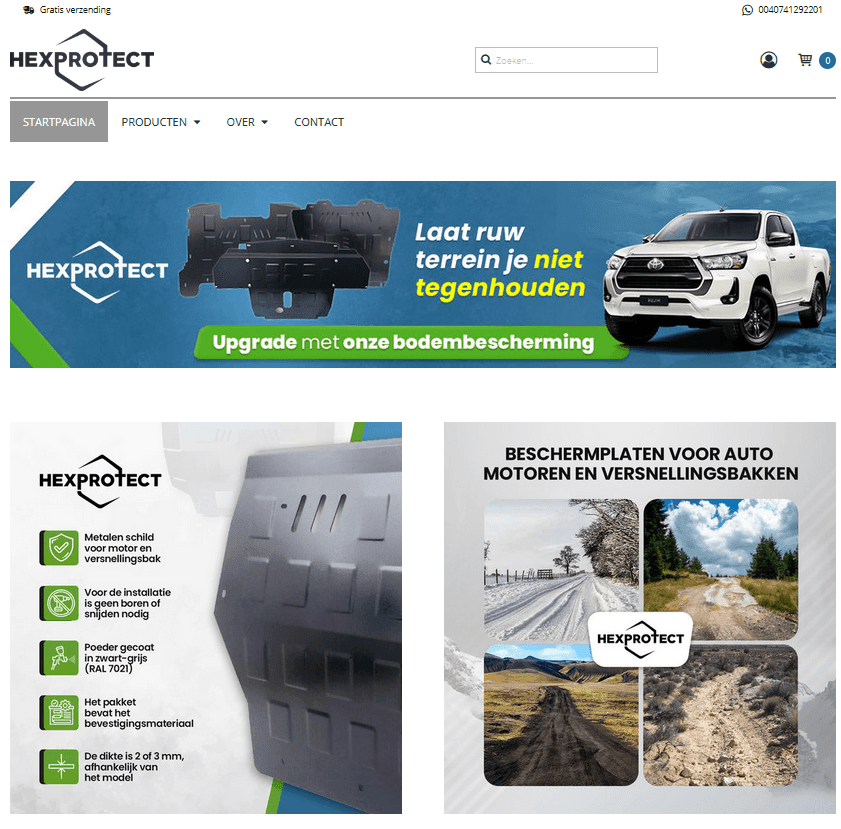This screenshot has width=841, height=829.
Task: Focus the Zoeken search field
Action: coord(566,60)
